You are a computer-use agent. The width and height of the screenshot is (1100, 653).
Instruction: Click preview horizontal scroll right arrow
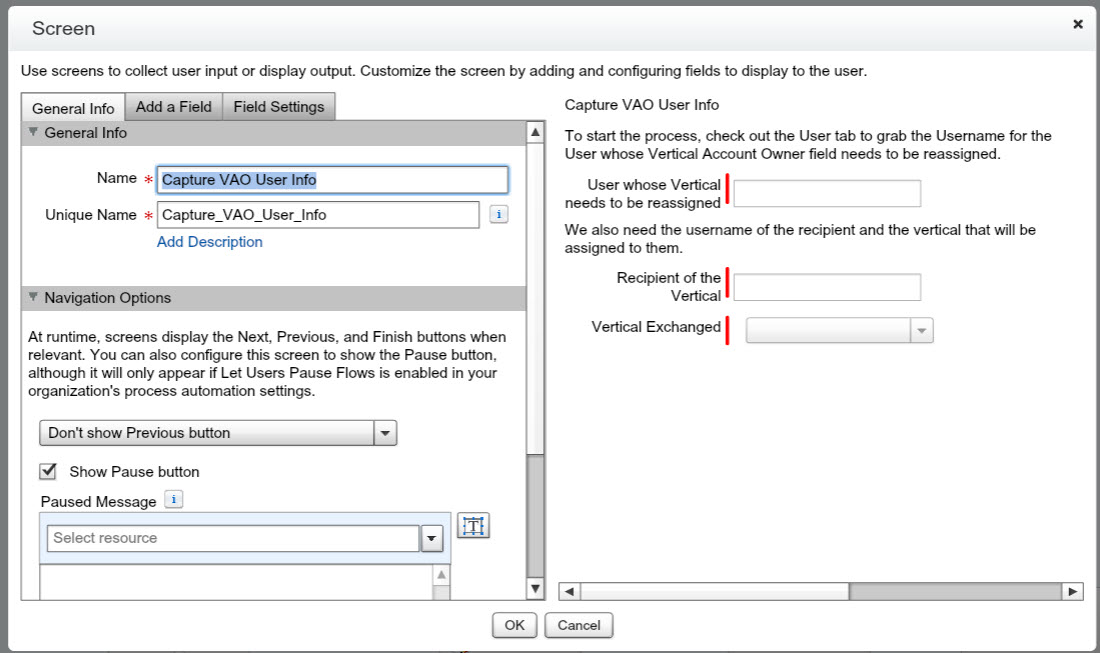click(1073, 592)
